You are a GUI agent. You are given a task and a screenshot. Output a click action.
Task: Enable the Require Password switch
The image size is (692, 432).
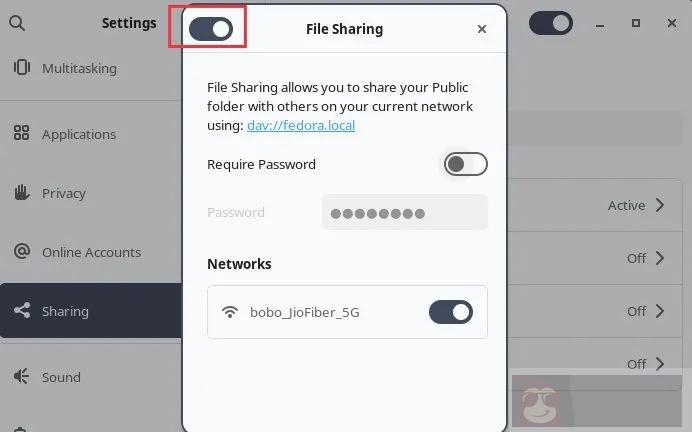pos(466,164)
